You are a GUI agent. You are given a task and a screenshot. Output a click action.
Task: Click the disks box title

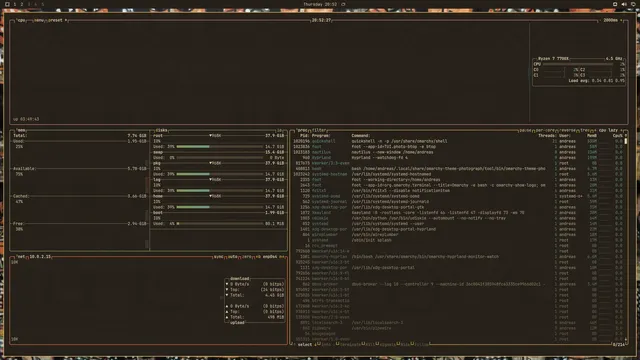tap(161, 130)
